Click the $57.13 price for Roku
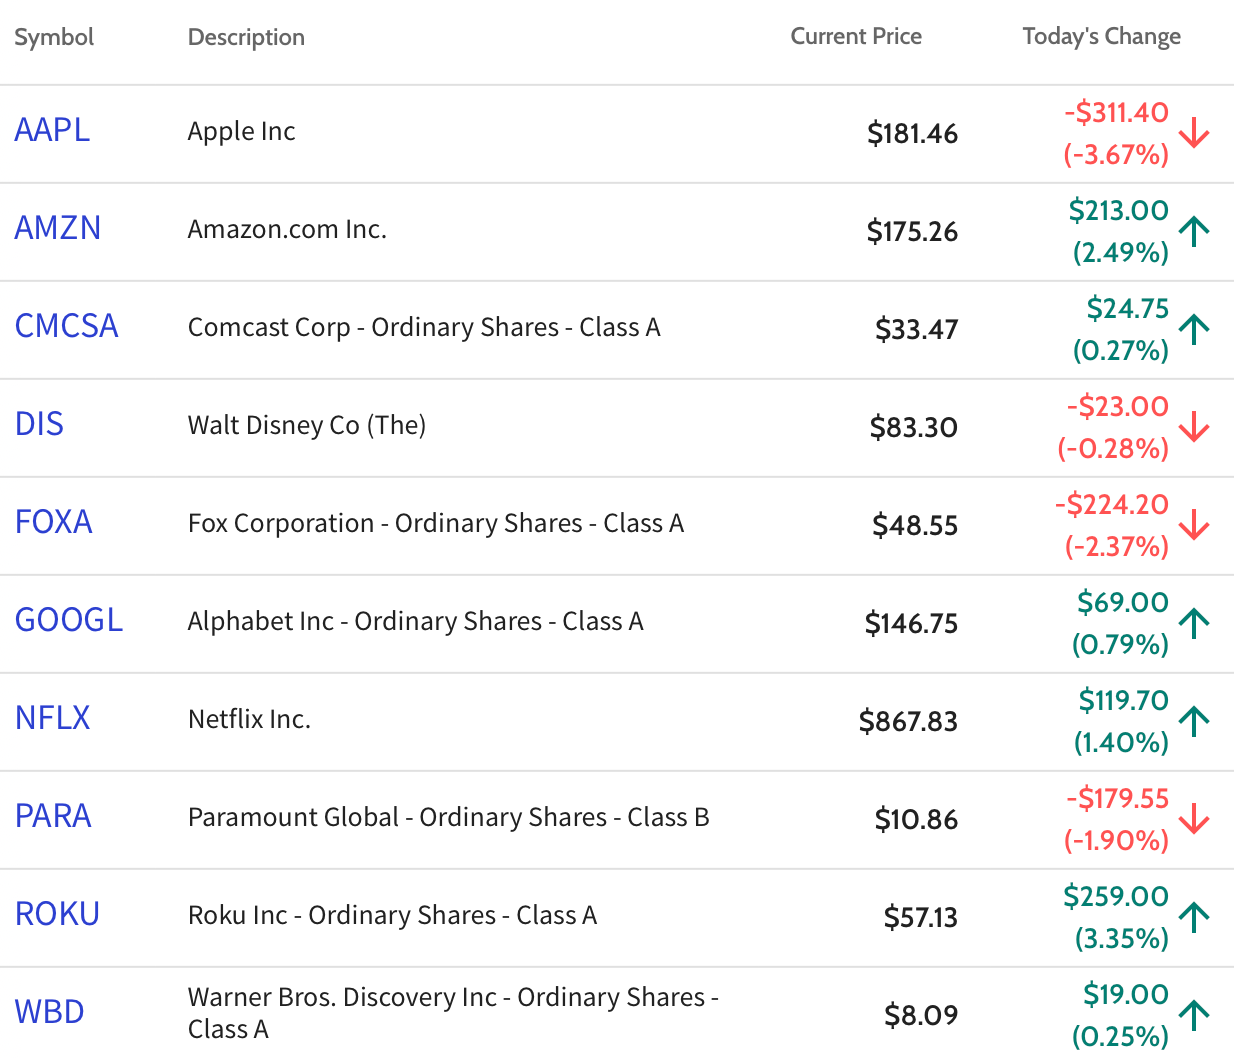Screen dimensions: 1234x1058 pyautogui.click(x=921, y=918)
